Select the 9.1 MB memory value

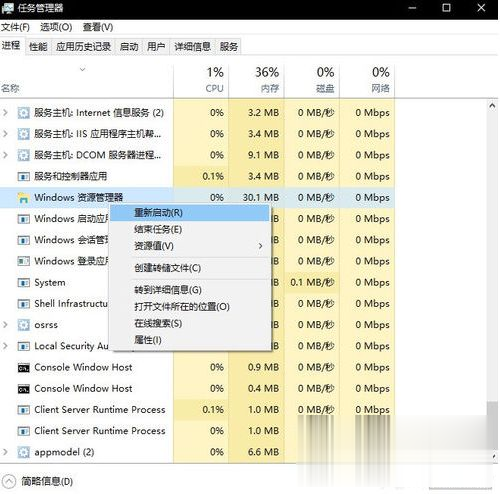point(263,155)
